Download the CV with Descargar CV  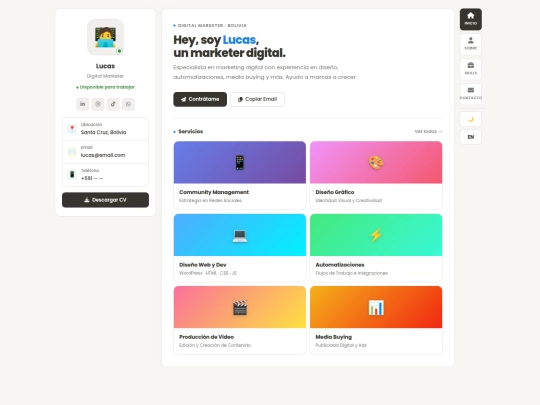(x=105, y=200)
